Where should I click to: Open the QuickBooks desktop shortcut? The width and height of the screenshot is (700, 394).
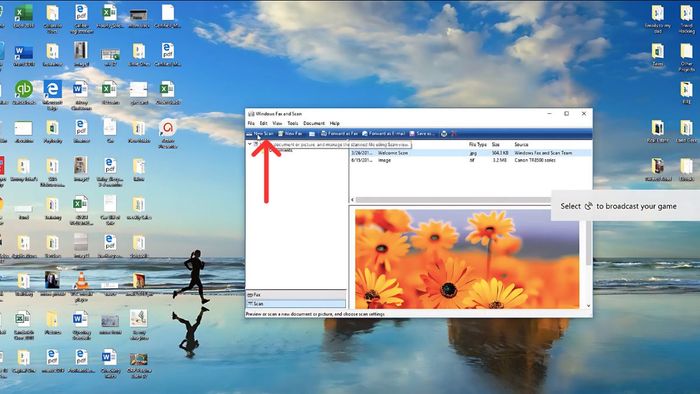point(24,93)
